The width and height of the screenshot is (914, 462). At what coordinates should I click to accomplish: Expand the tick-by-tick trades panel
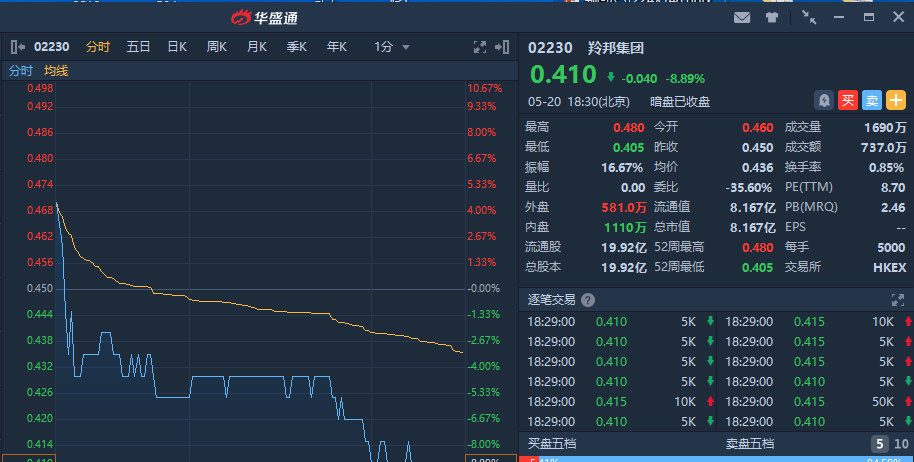(x=898, y=300)
